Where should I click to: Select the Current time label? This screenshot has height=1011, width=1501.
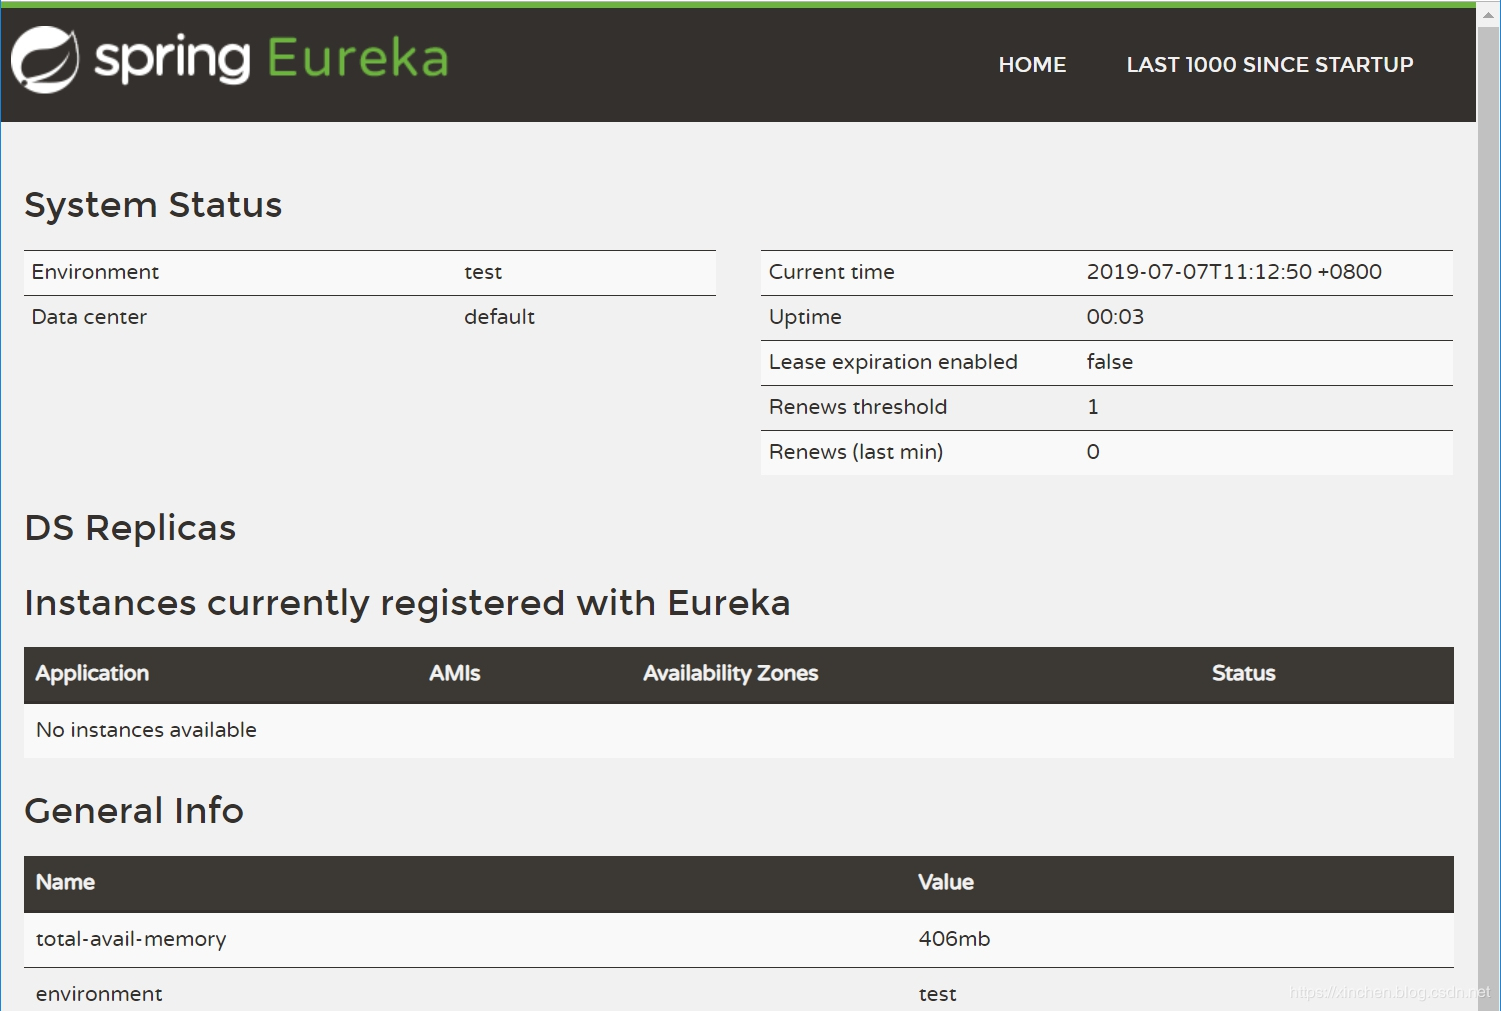[831, 272]
